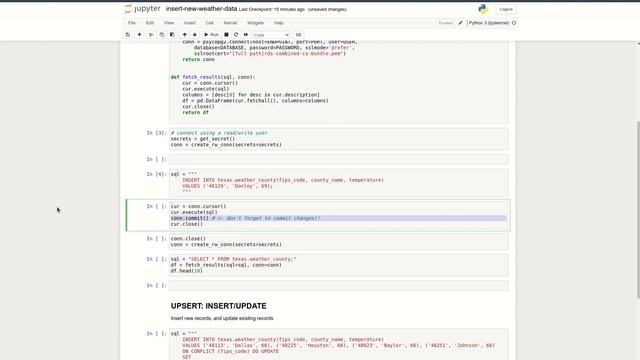Click the page vertical scrollbar

pyautogui.click(x=638, y=209)
